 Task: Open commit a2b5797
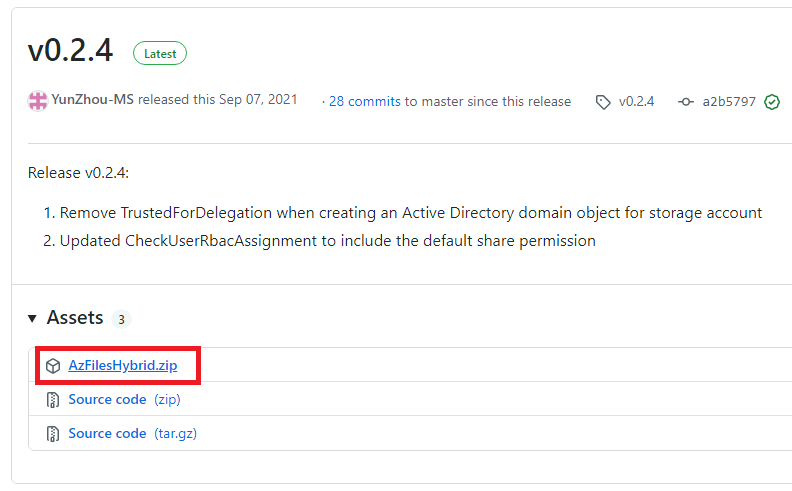click(x=729, y=102)
